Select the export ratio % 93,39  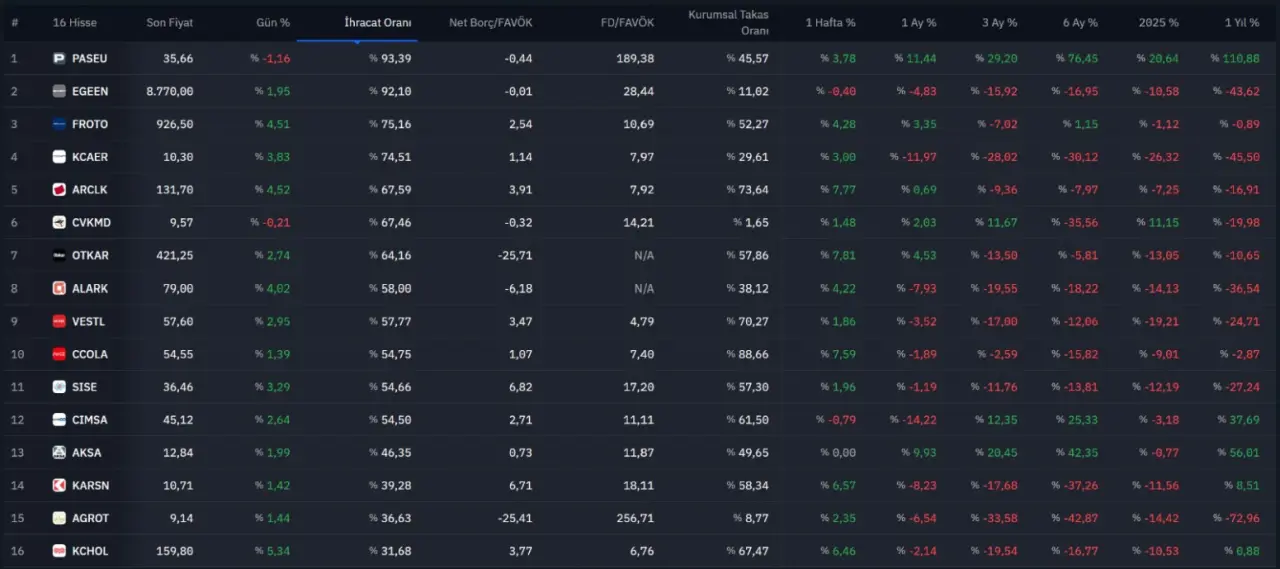pyautogui.click(x=390, y=59)
